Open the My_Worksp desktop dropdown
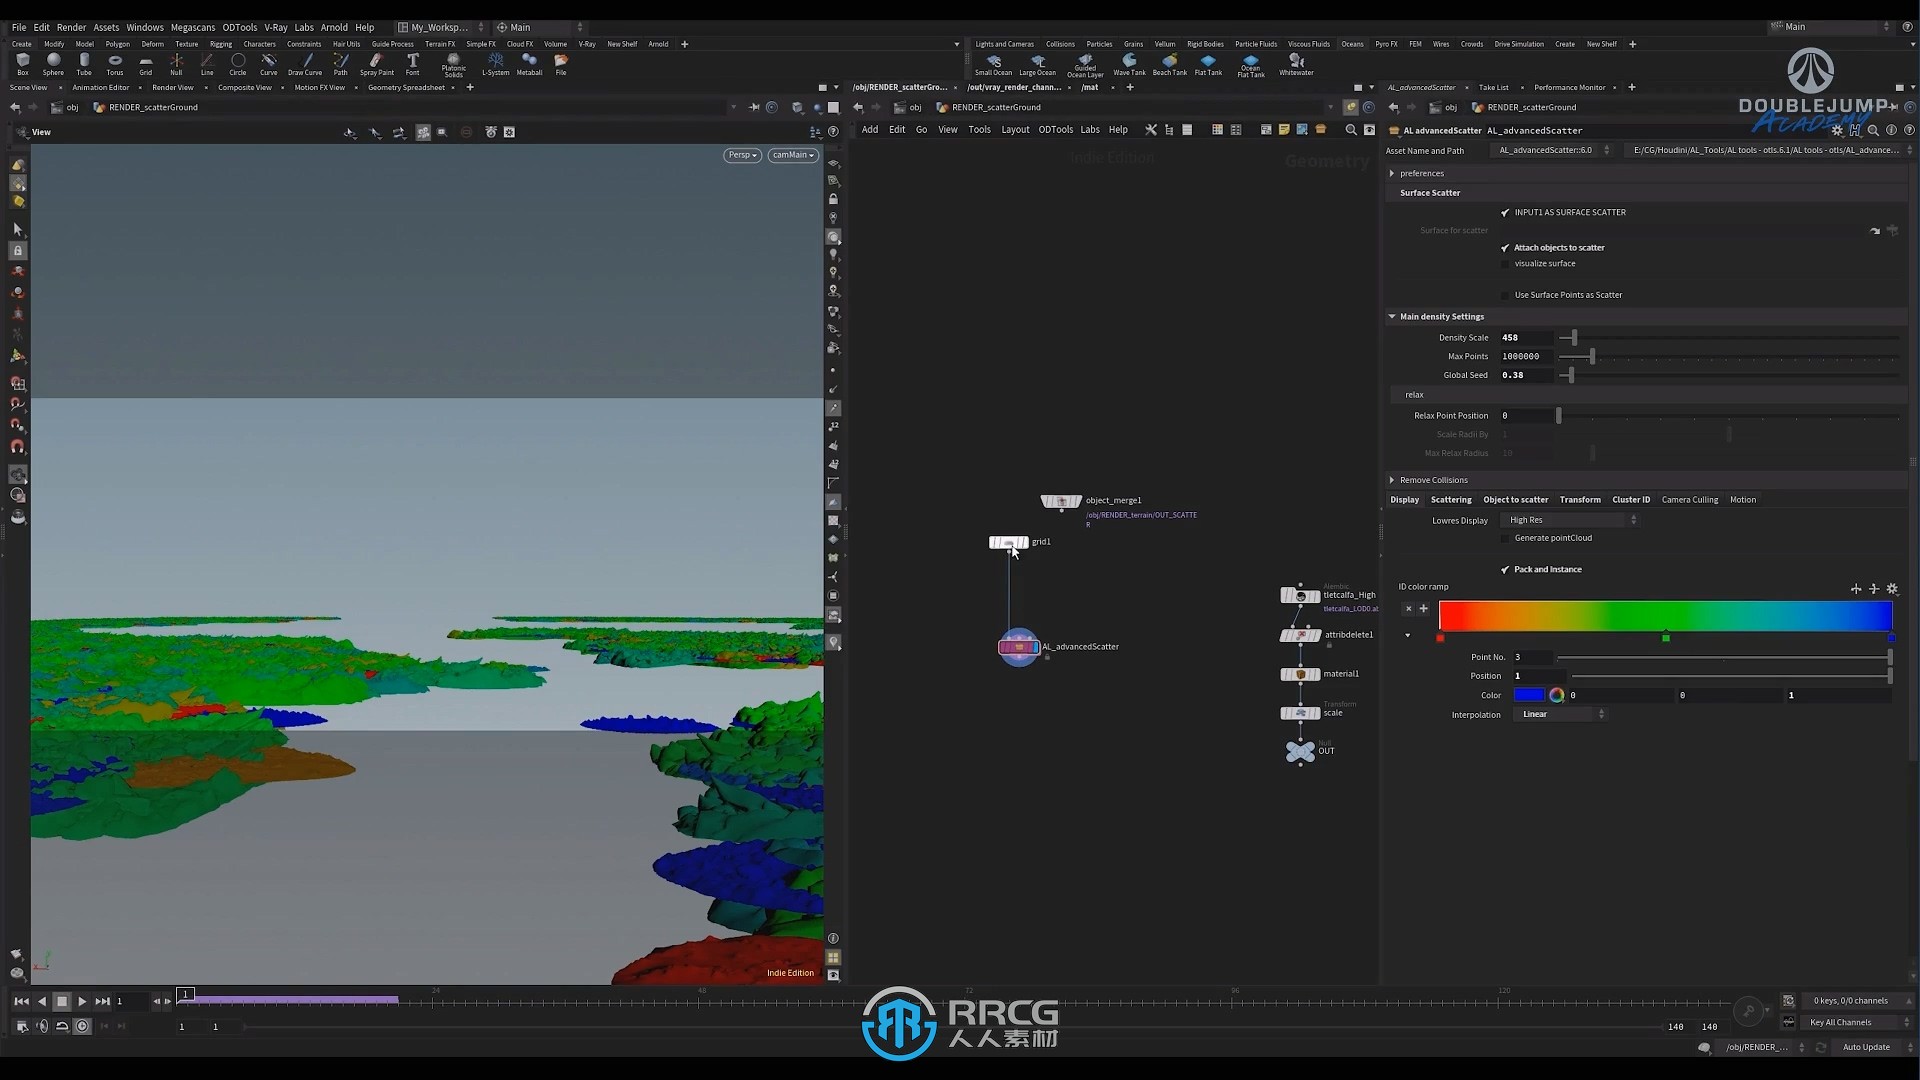 441,27
